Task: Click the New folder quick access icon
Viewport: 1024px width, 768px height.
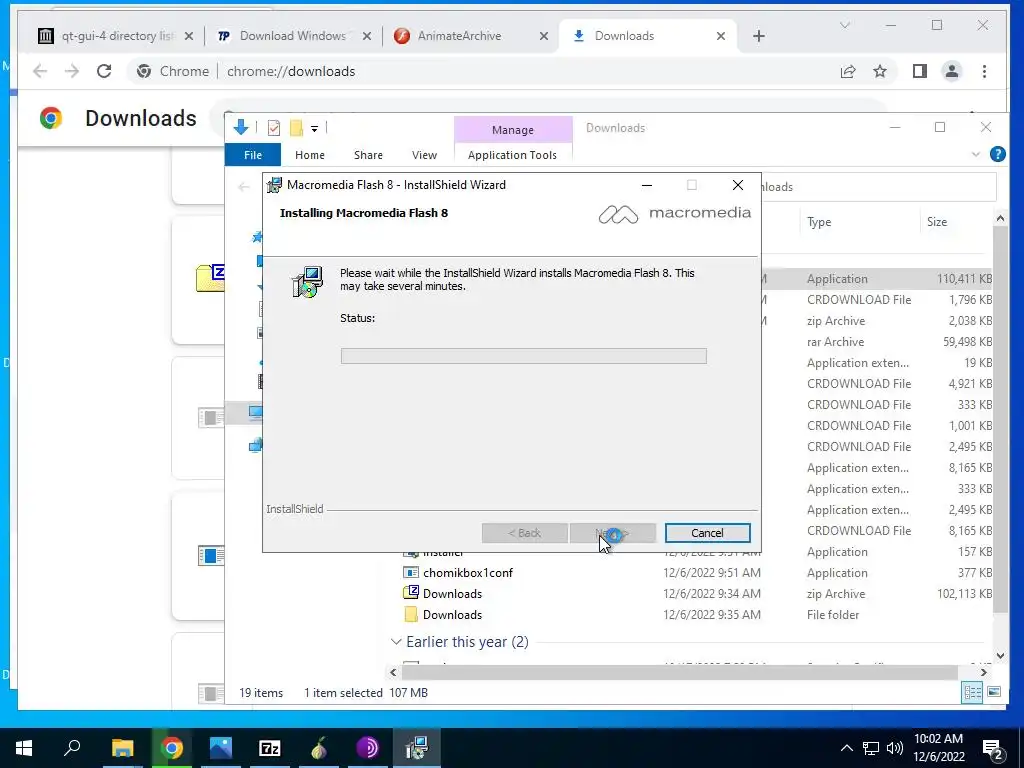Action: [296, 128]
